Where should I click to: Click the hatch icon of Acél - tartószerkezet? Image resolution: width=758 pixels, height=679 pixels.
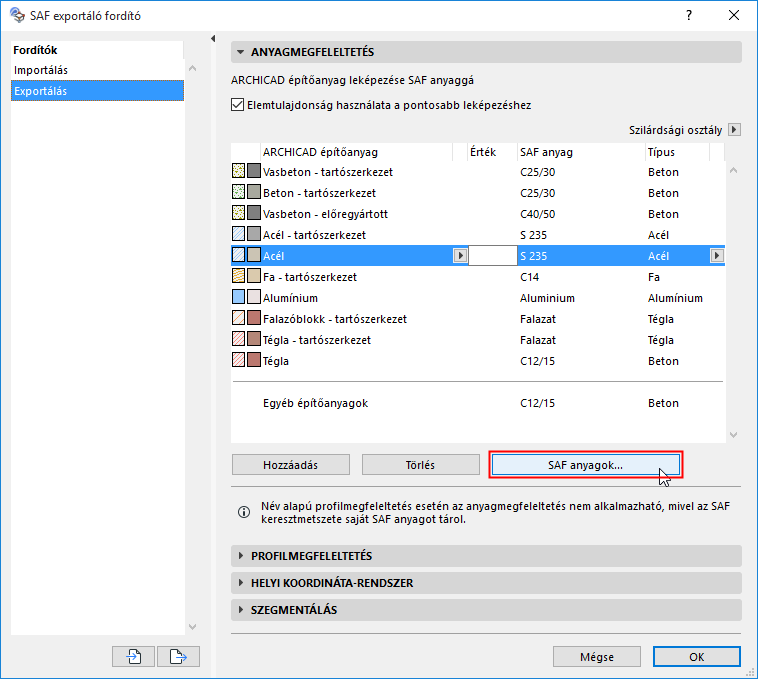(238, 234)
